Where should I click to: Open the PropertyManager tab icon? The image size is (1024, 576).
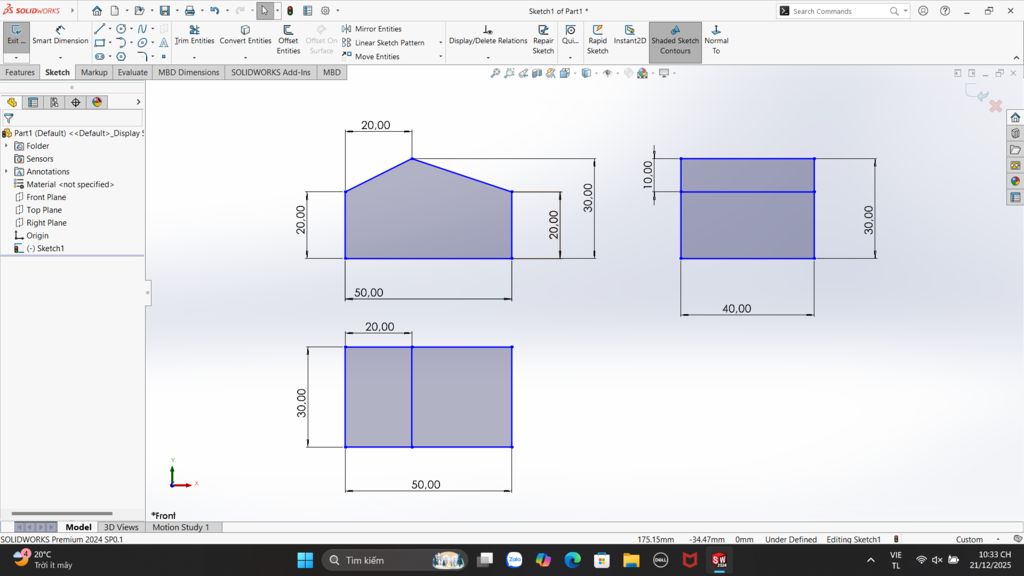pyautogui.click(x=33, y=102)
